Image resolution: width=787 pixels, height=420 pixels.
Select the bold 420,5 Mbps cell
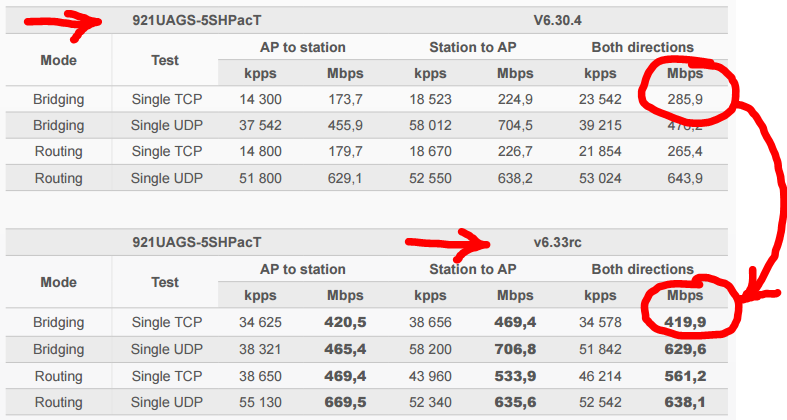(344, 323)
